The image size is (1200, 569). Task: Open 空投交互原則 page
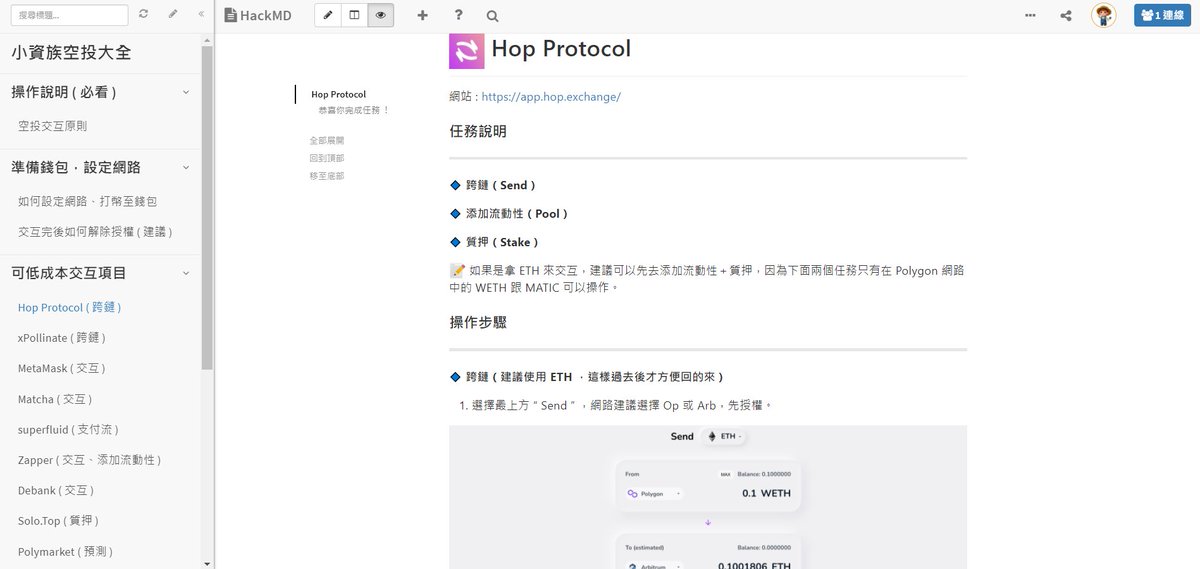52,126
